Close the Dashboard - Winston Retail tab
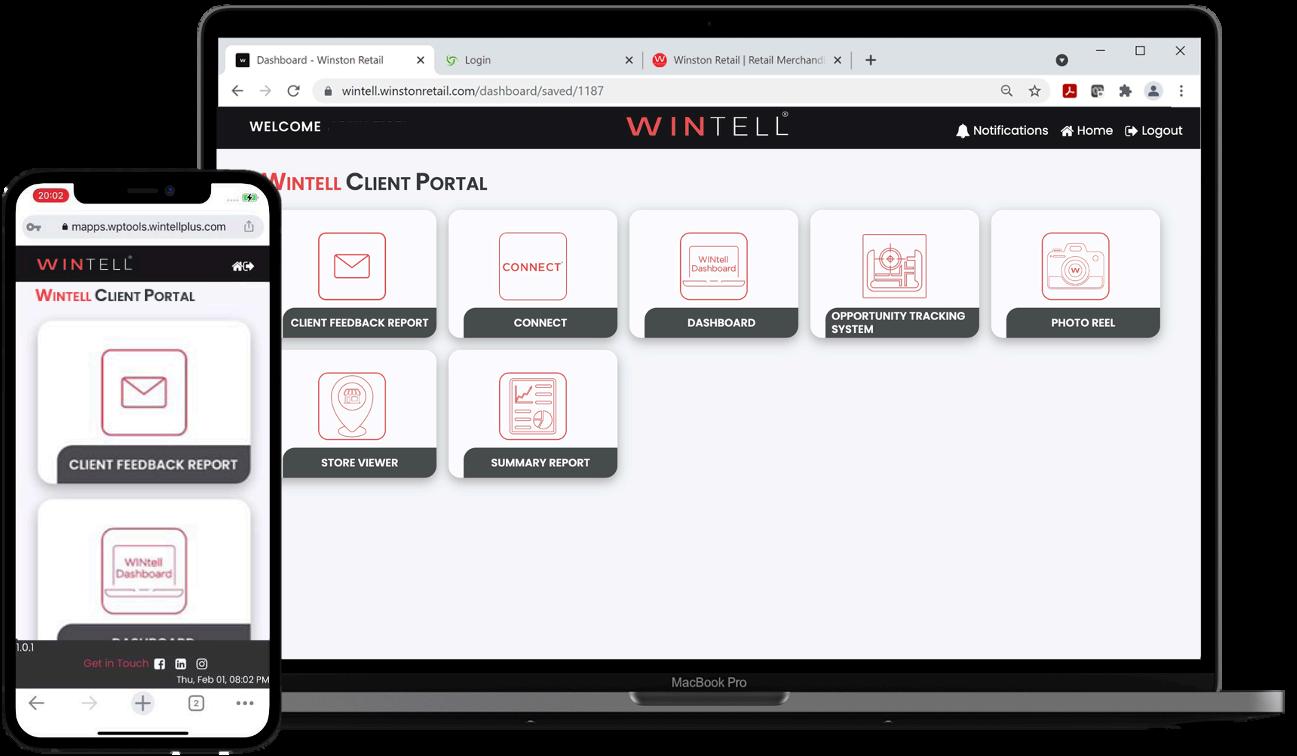Image resolution: width=1297 pixels, height=756 pixels. point(420,60)
